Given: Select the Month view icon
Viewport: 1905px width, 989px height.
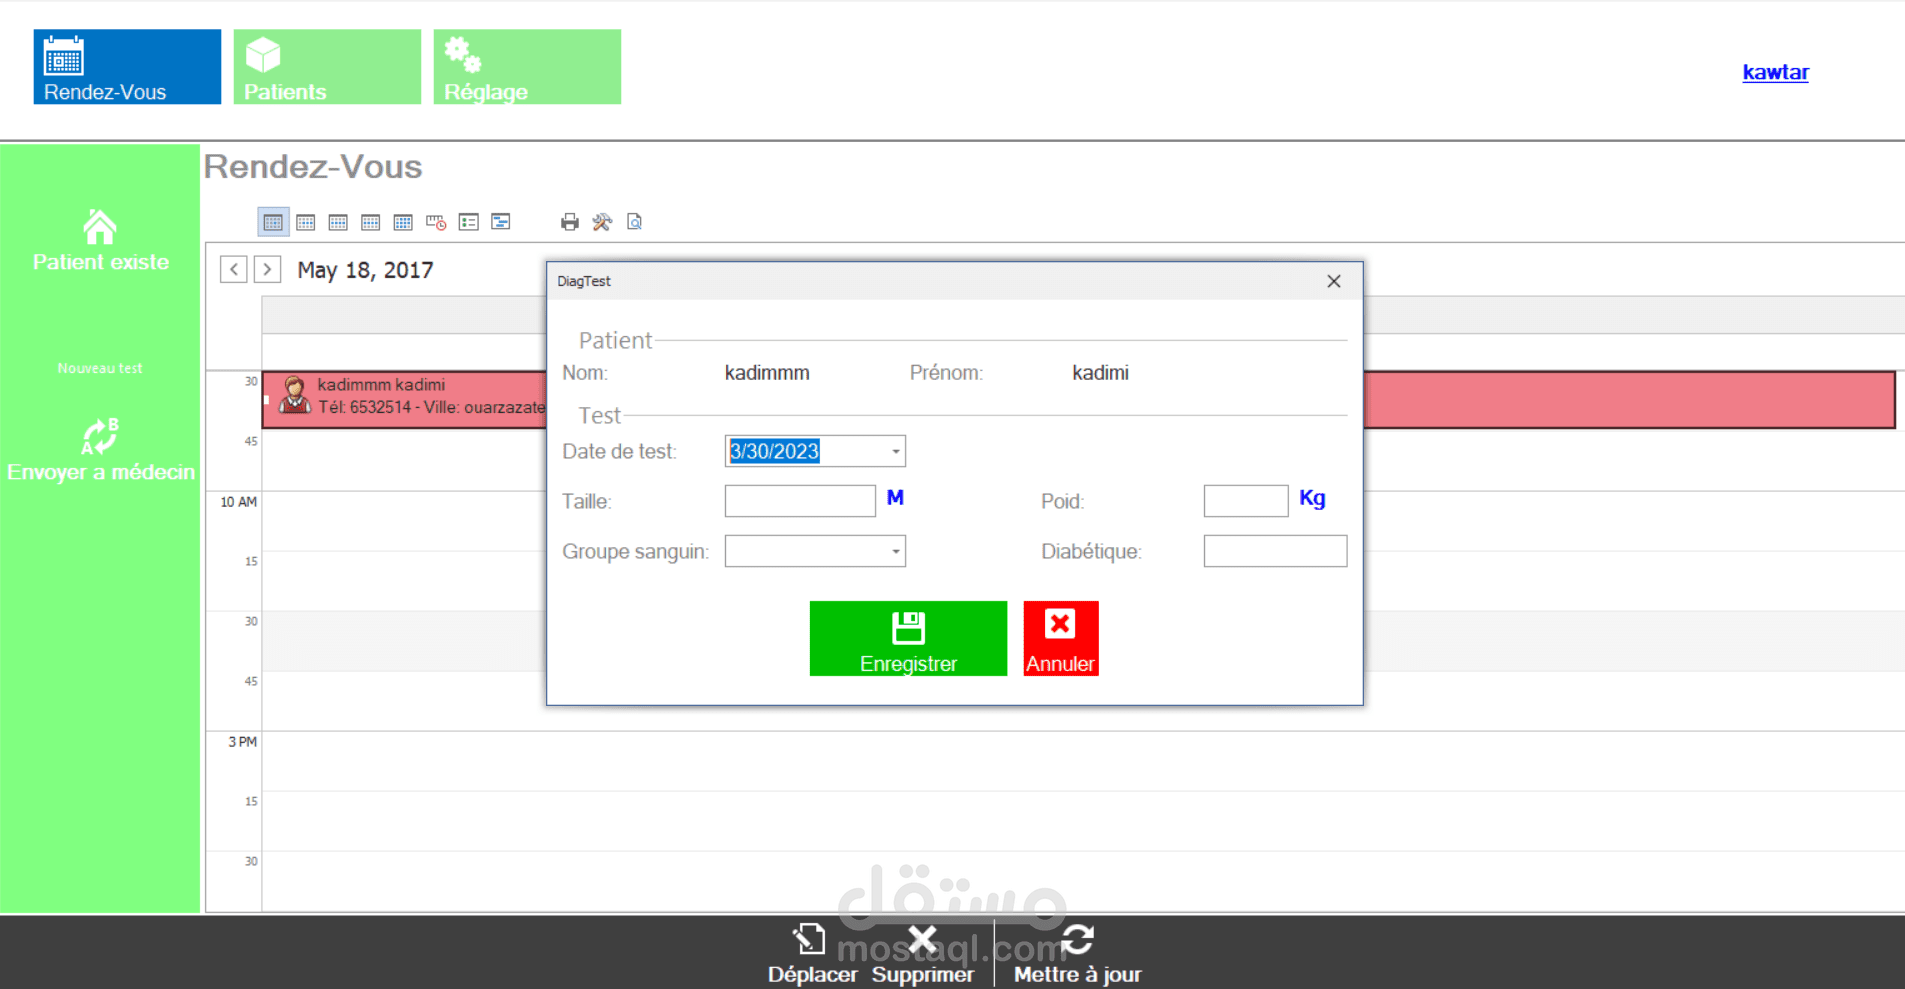Looking at the screenshot, I should point(403,222).
